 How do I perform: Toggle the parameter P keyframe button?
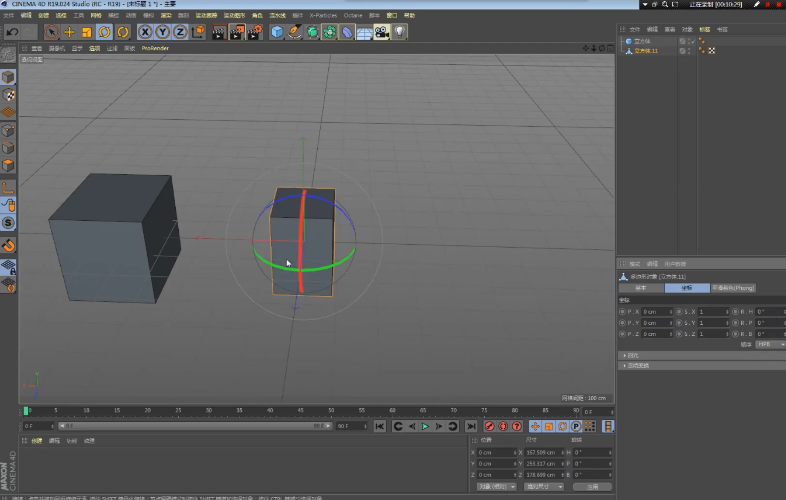[576, 426]
